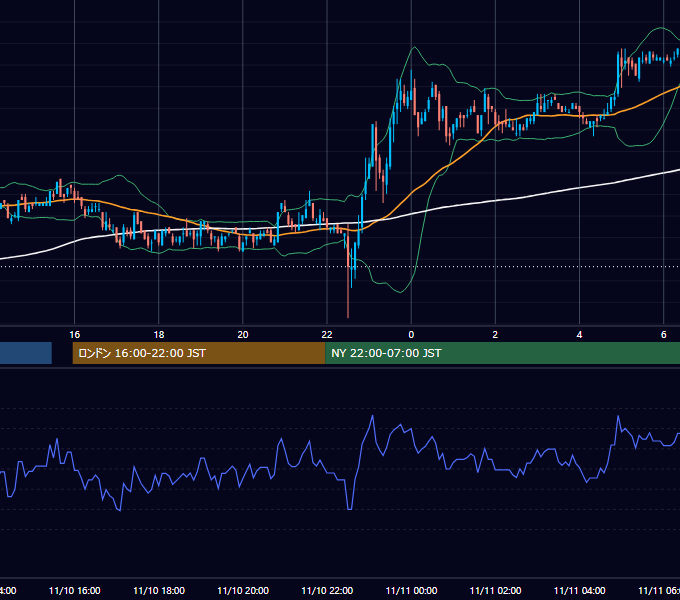Select the ロンドン 16:00-22:00 JST session bar
The height and width of the screenshot is (600, 680).
tap(199, 353)
